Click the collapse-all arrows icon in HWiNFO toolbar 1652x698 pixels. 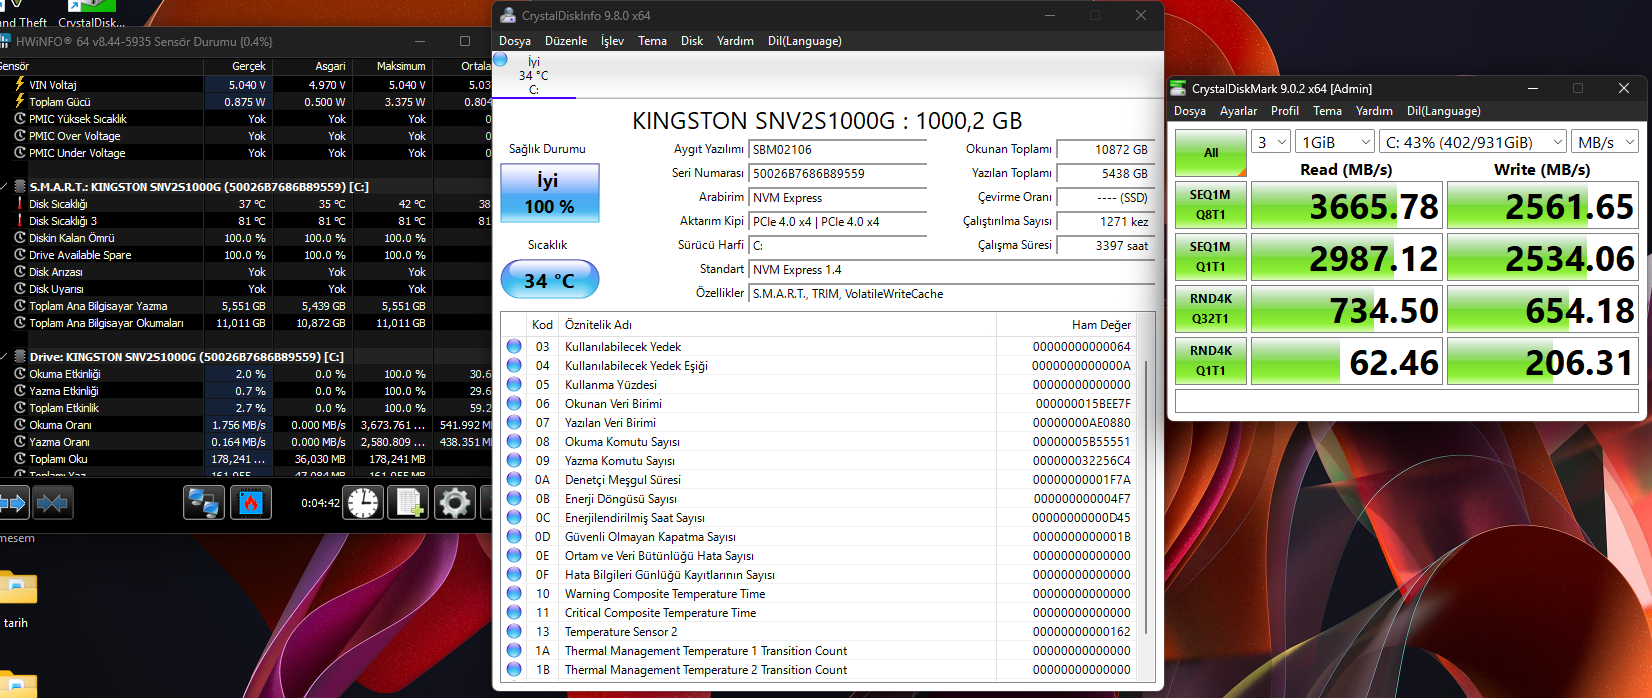tap(52, 502)
